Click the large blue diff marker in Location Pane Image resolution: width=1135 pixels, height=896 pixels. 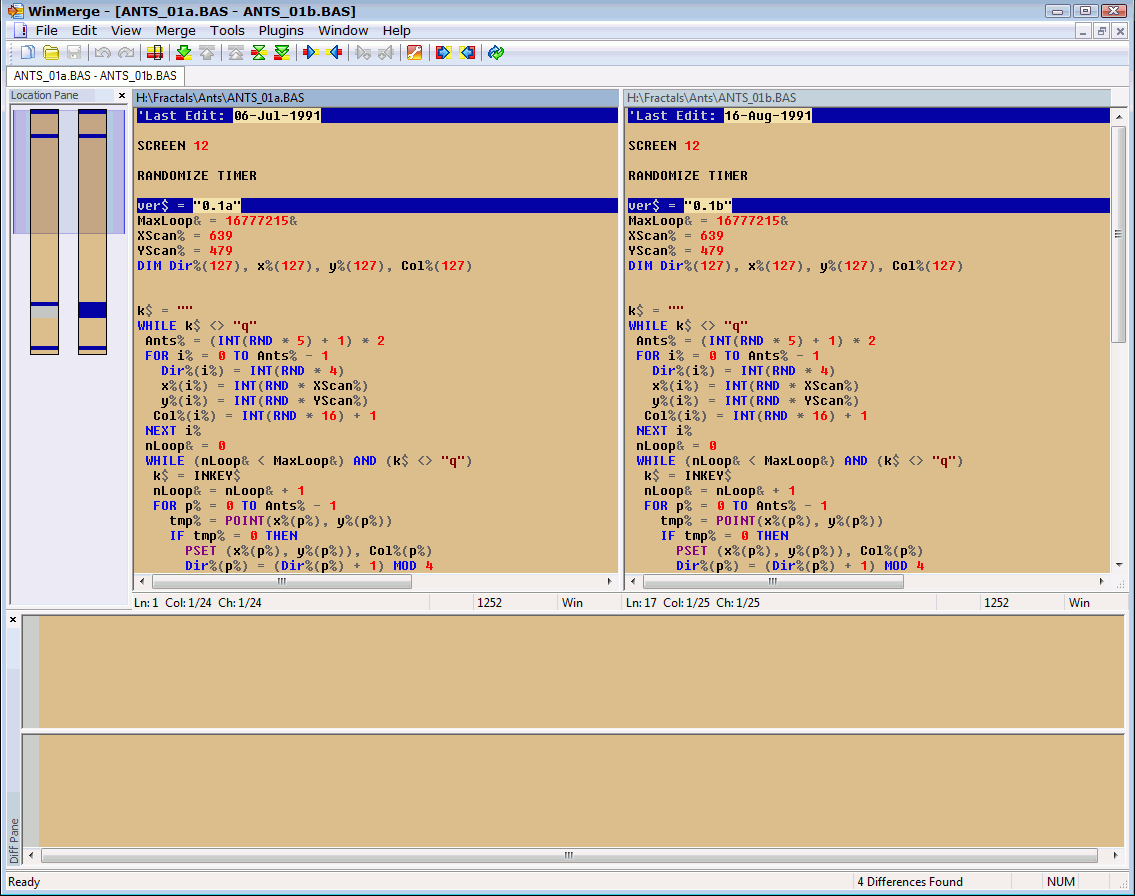(92, 310)
